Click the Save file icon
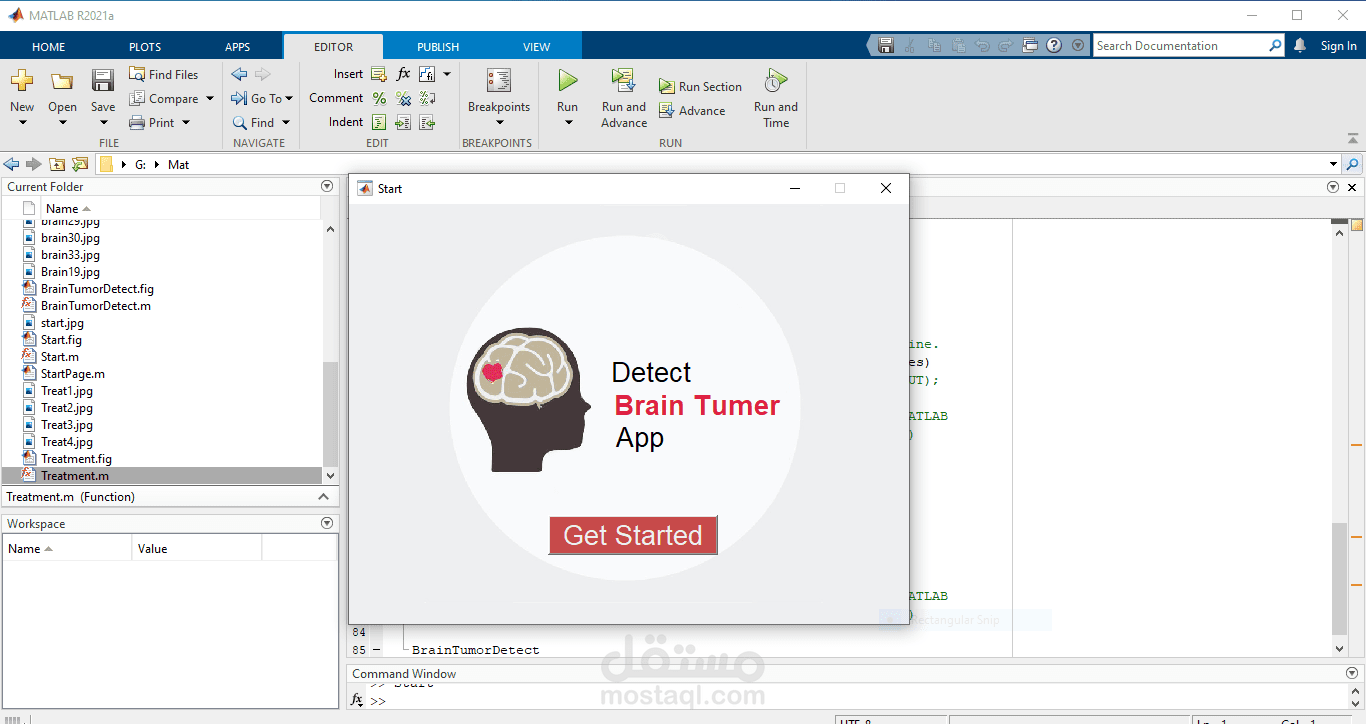This screenshot has height=724, width=1366. (x=103, y=81)
